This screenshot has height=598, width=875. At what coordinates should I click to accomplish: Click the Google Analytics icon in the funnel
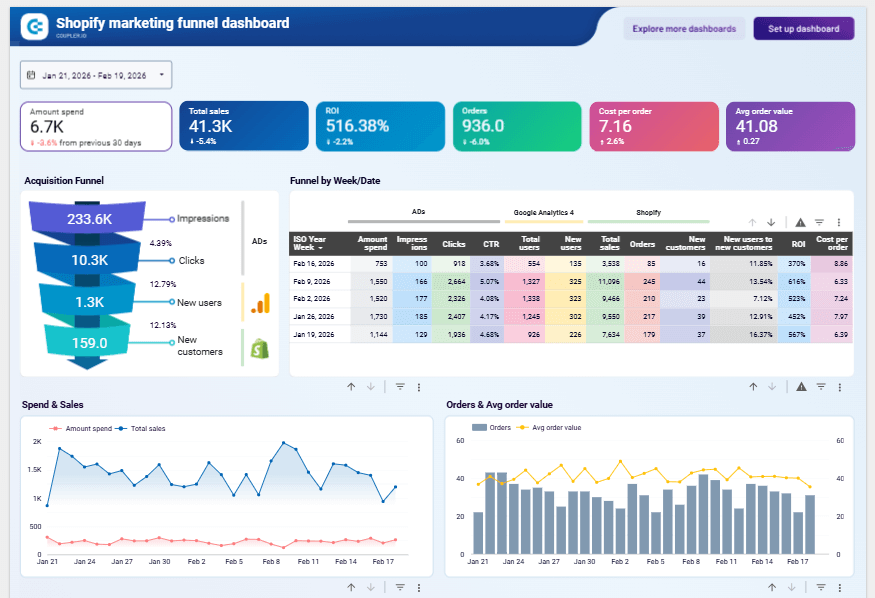pyautogui.click(x=259, y=305)
